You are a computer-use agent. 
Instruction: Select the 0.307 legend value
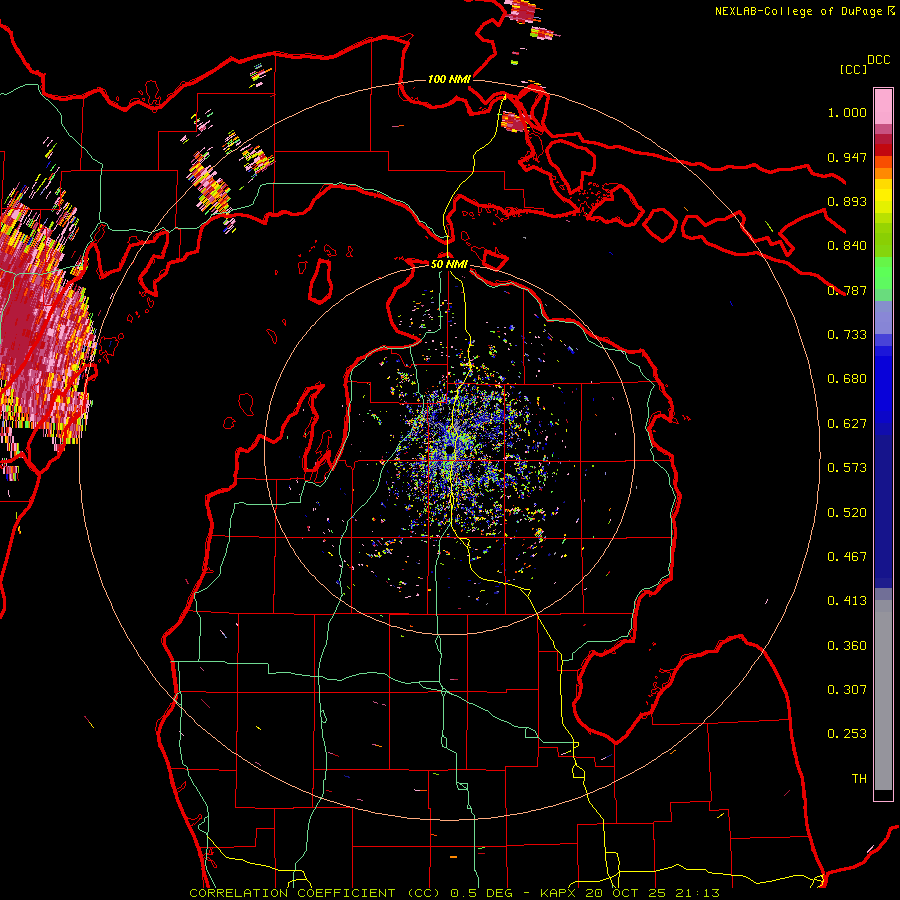[x=847, y=690]
